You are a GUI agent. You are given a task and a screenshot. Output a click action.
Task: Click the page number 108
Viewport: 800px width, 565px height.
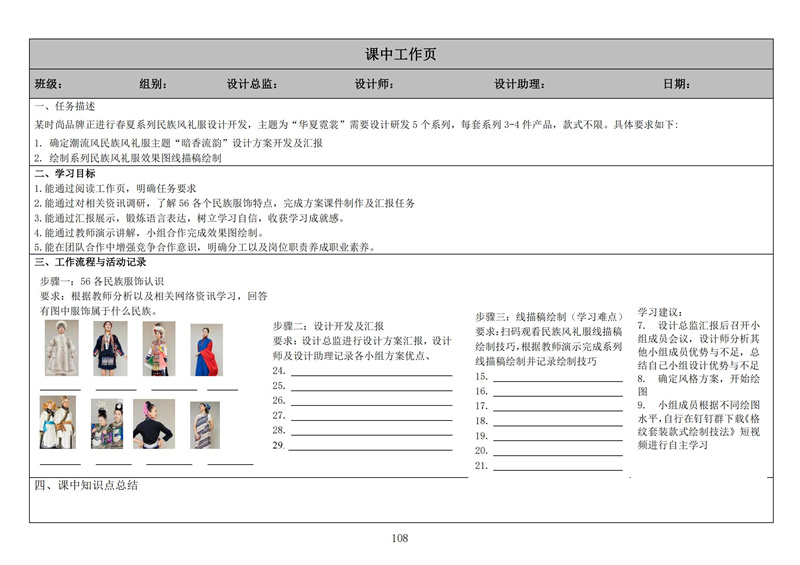(x=400, y=538)
